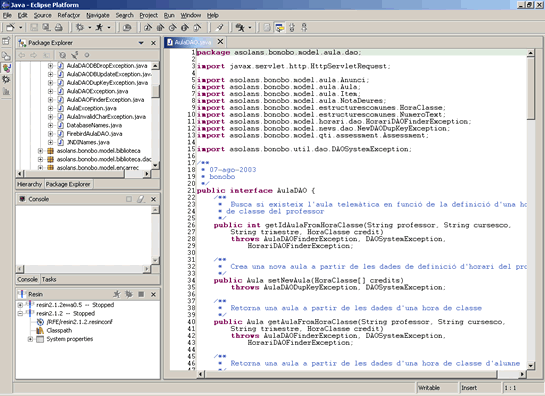The width and height of the screenshot is (545, 396).
Task: Click the Save As toolbar icon
Action: click(x=46, y=27)
